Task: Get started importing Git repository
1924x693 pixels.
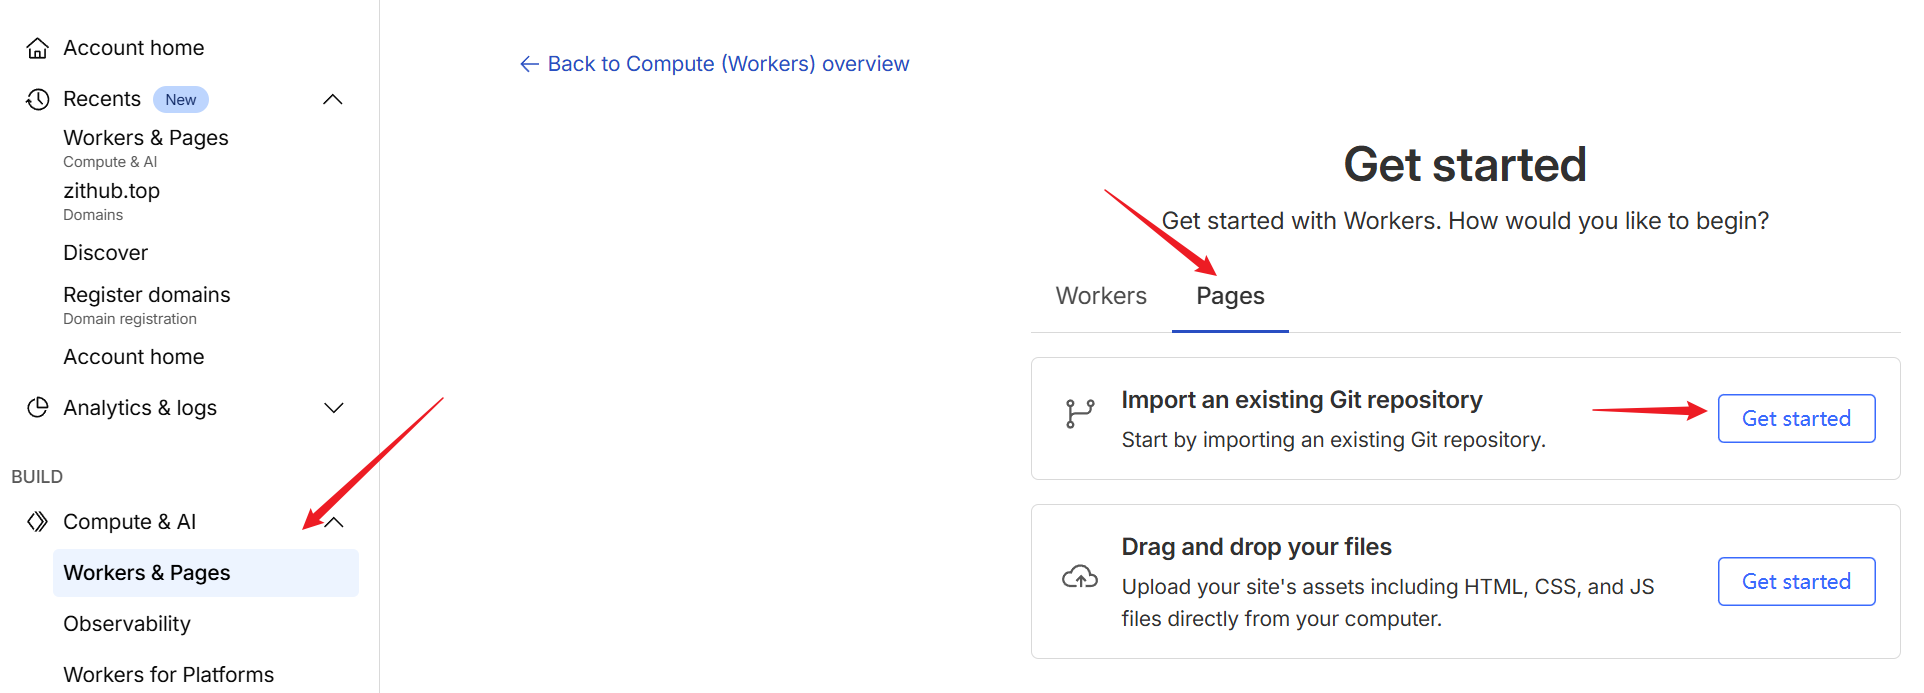Action: 1796,418
